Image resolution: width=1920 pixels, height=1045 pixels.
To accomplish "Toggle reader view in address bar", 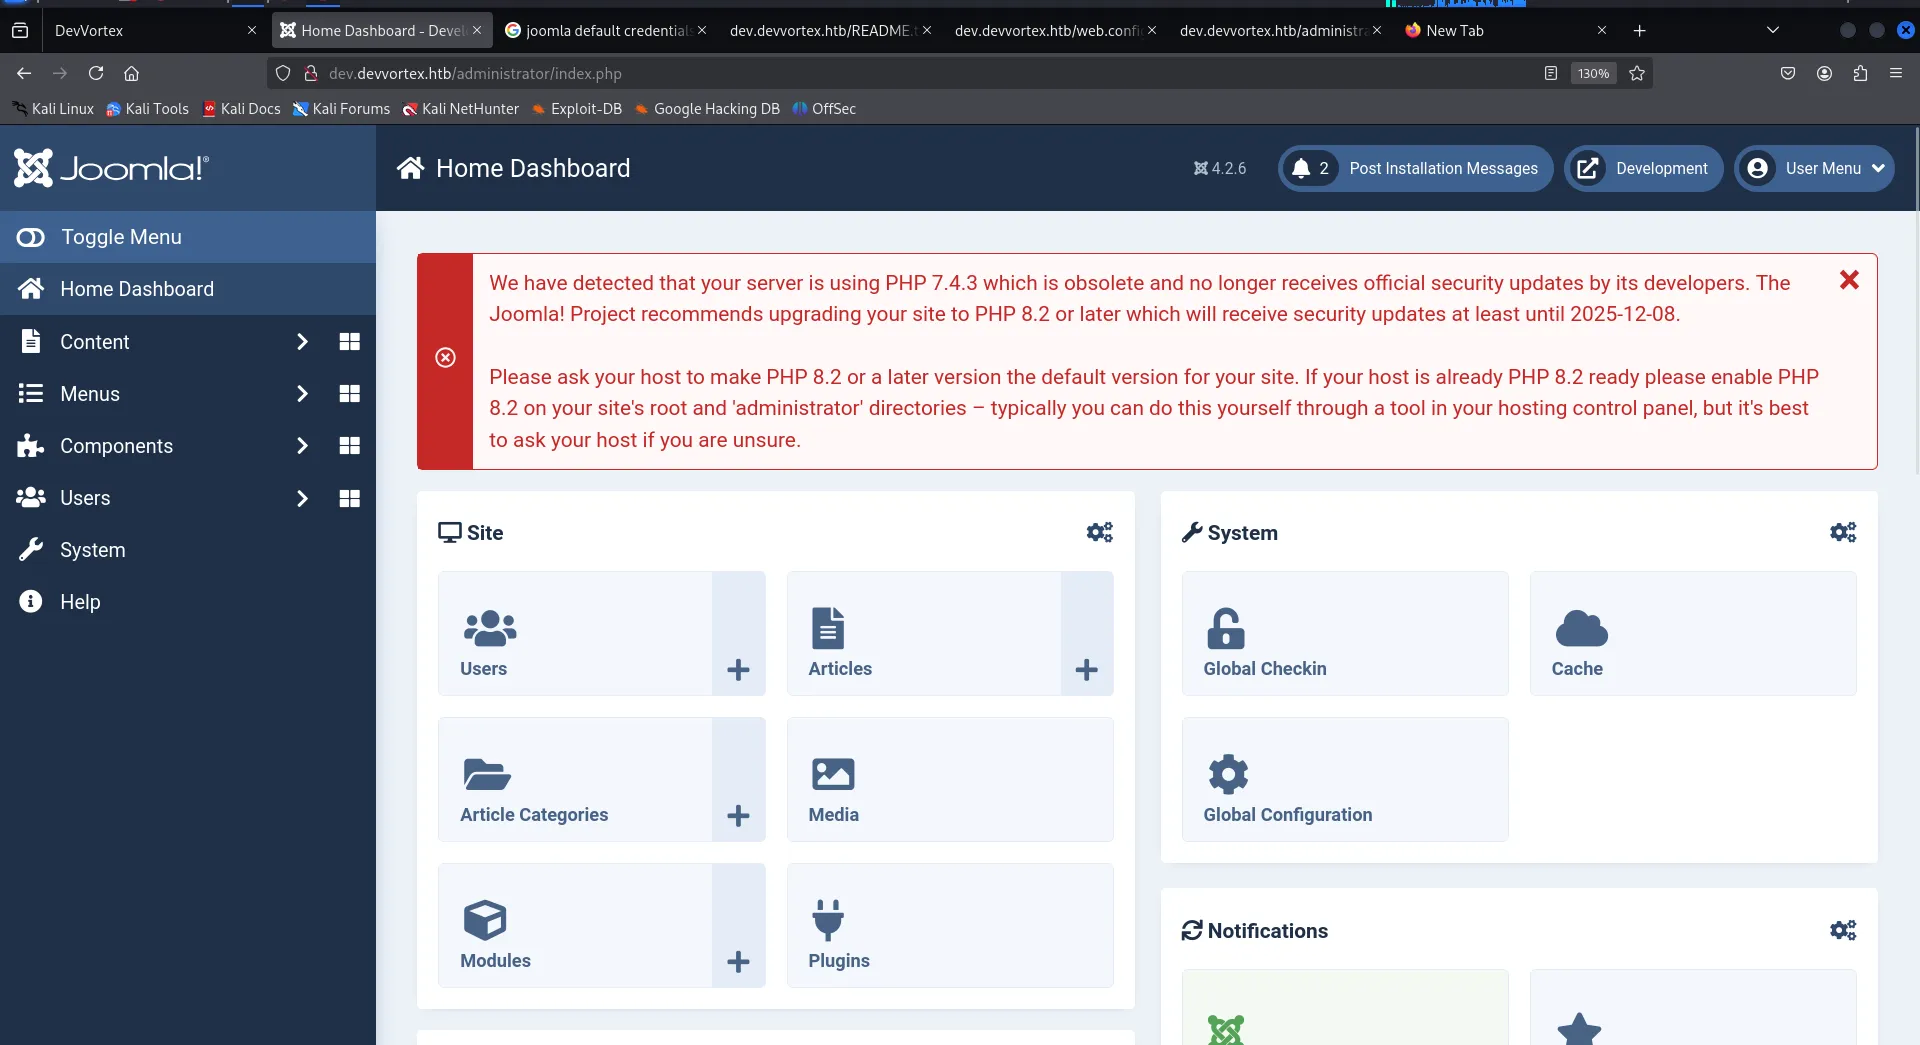I will click(1551, 73).
